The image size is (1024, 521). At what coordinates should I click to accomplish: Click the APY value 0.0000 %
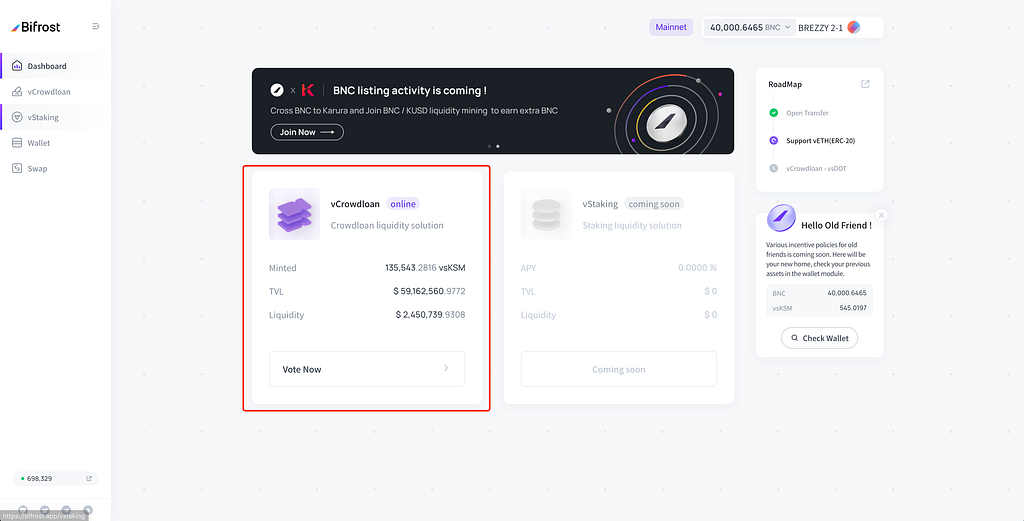tap(697, 268)
